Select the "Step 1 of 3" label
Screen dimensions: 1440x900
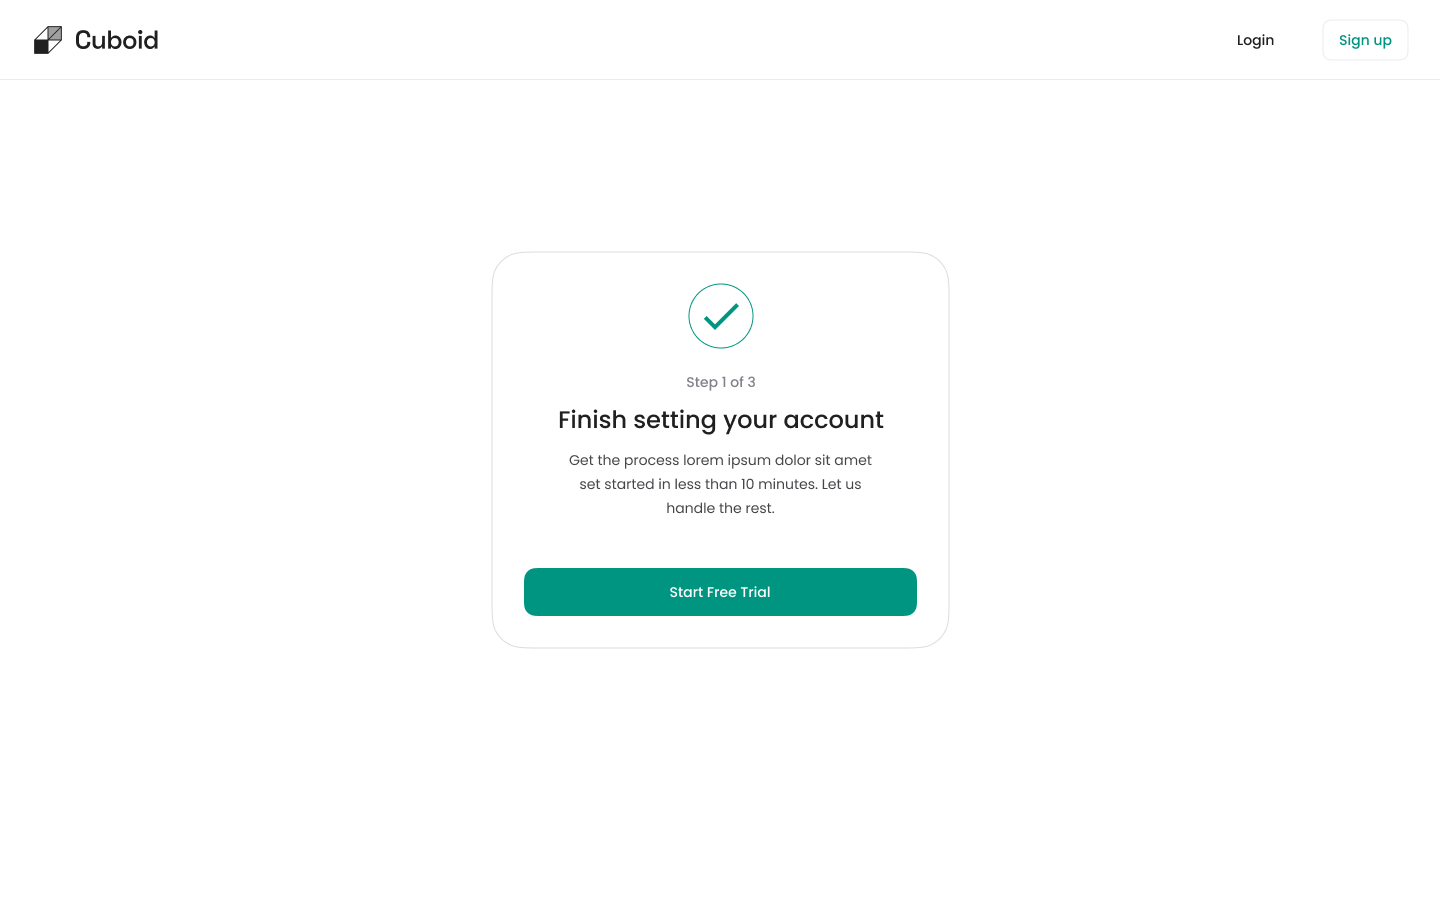720,382
